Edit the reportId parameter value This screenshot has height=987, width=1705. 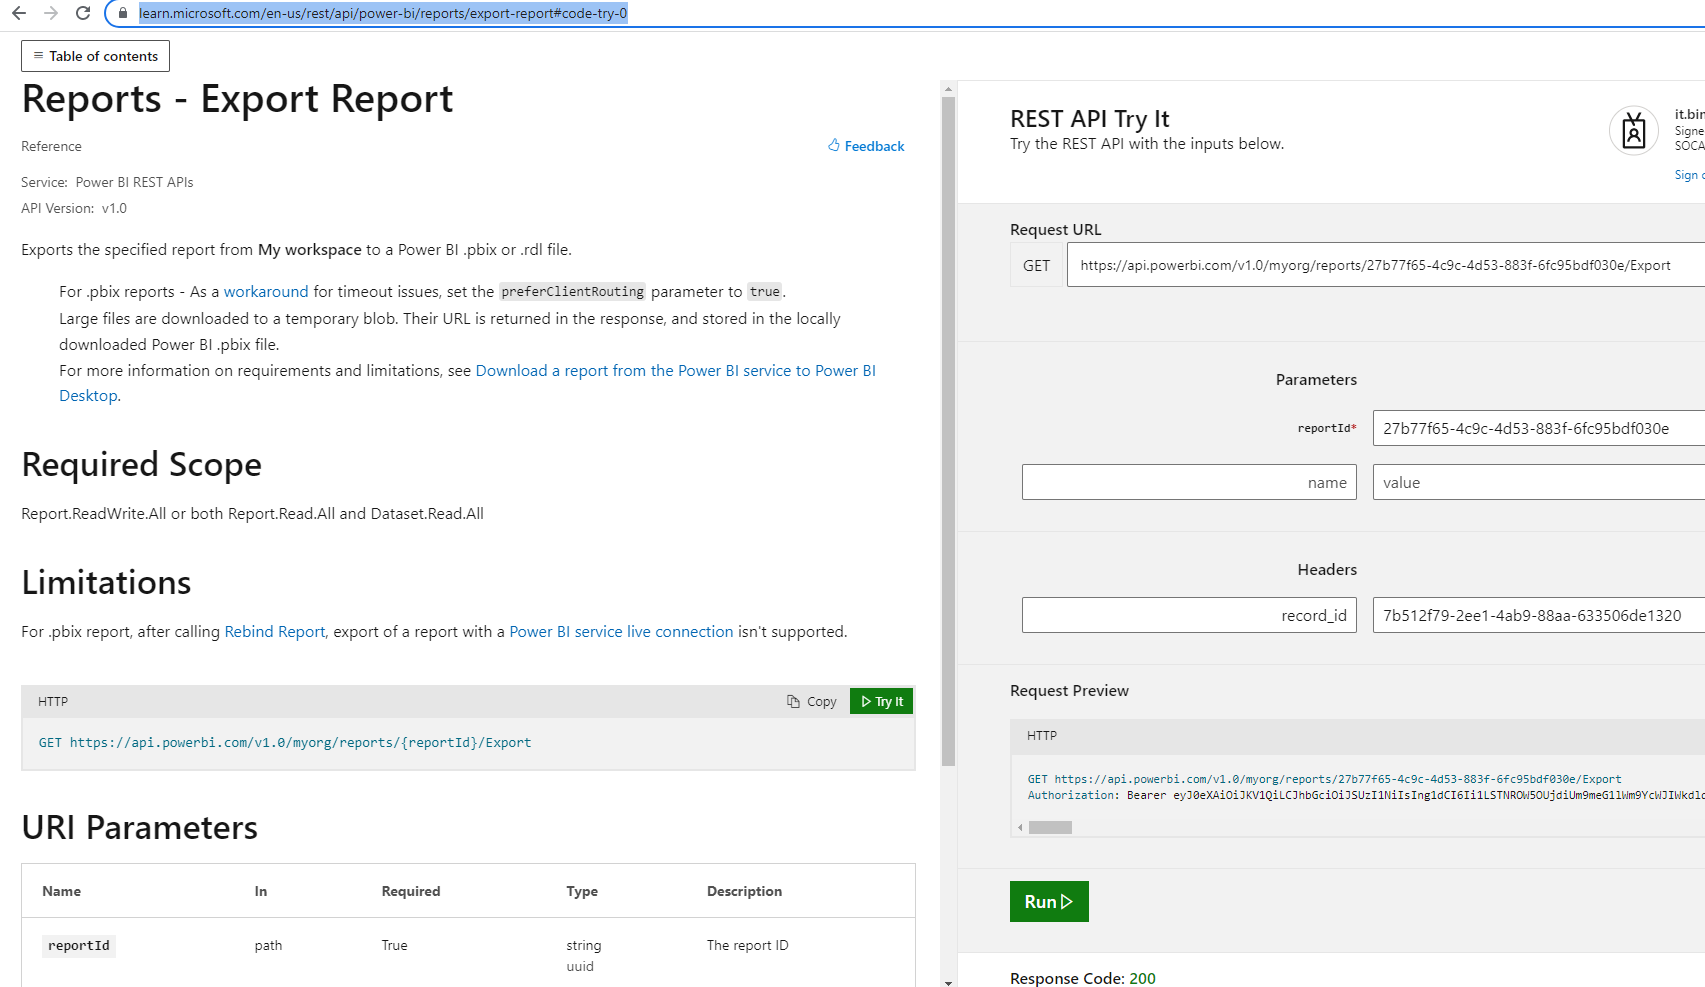point(1539,428)
